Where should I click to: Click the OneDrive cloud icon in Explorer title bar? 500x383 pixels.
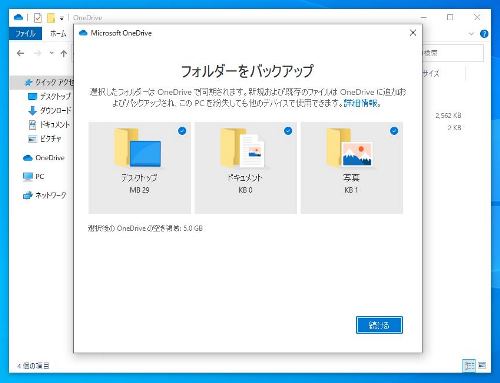(x=19, y=17)
